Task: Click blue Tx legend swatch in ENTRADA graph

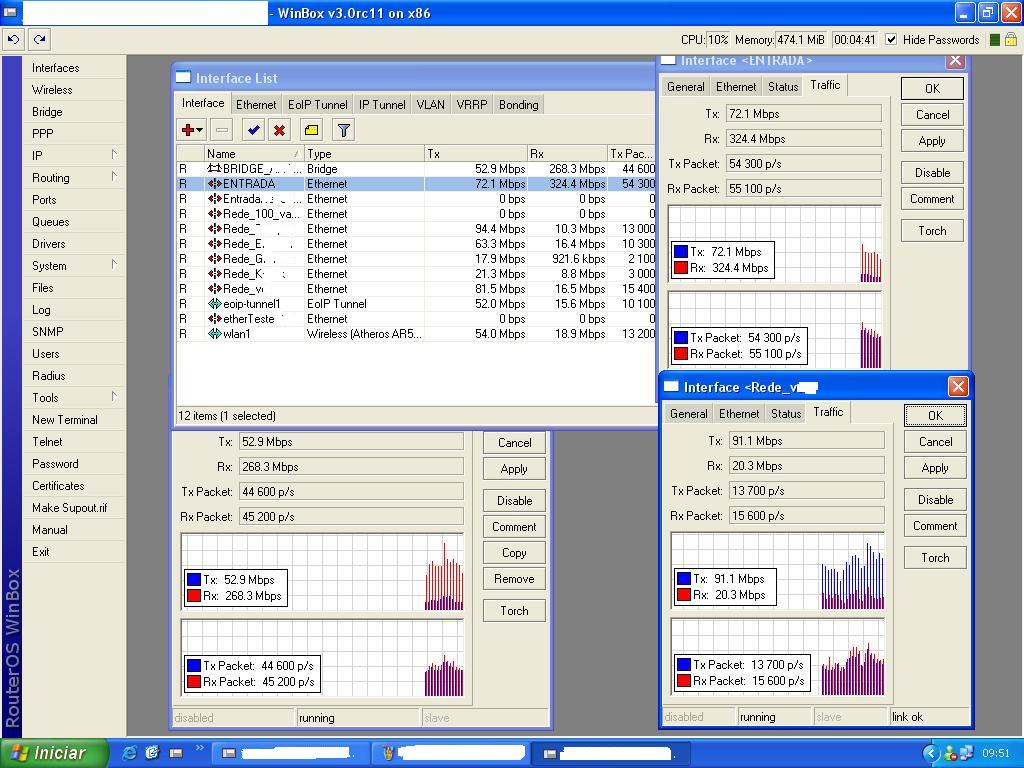Action: pyautogui.click(x=680, y=251)
